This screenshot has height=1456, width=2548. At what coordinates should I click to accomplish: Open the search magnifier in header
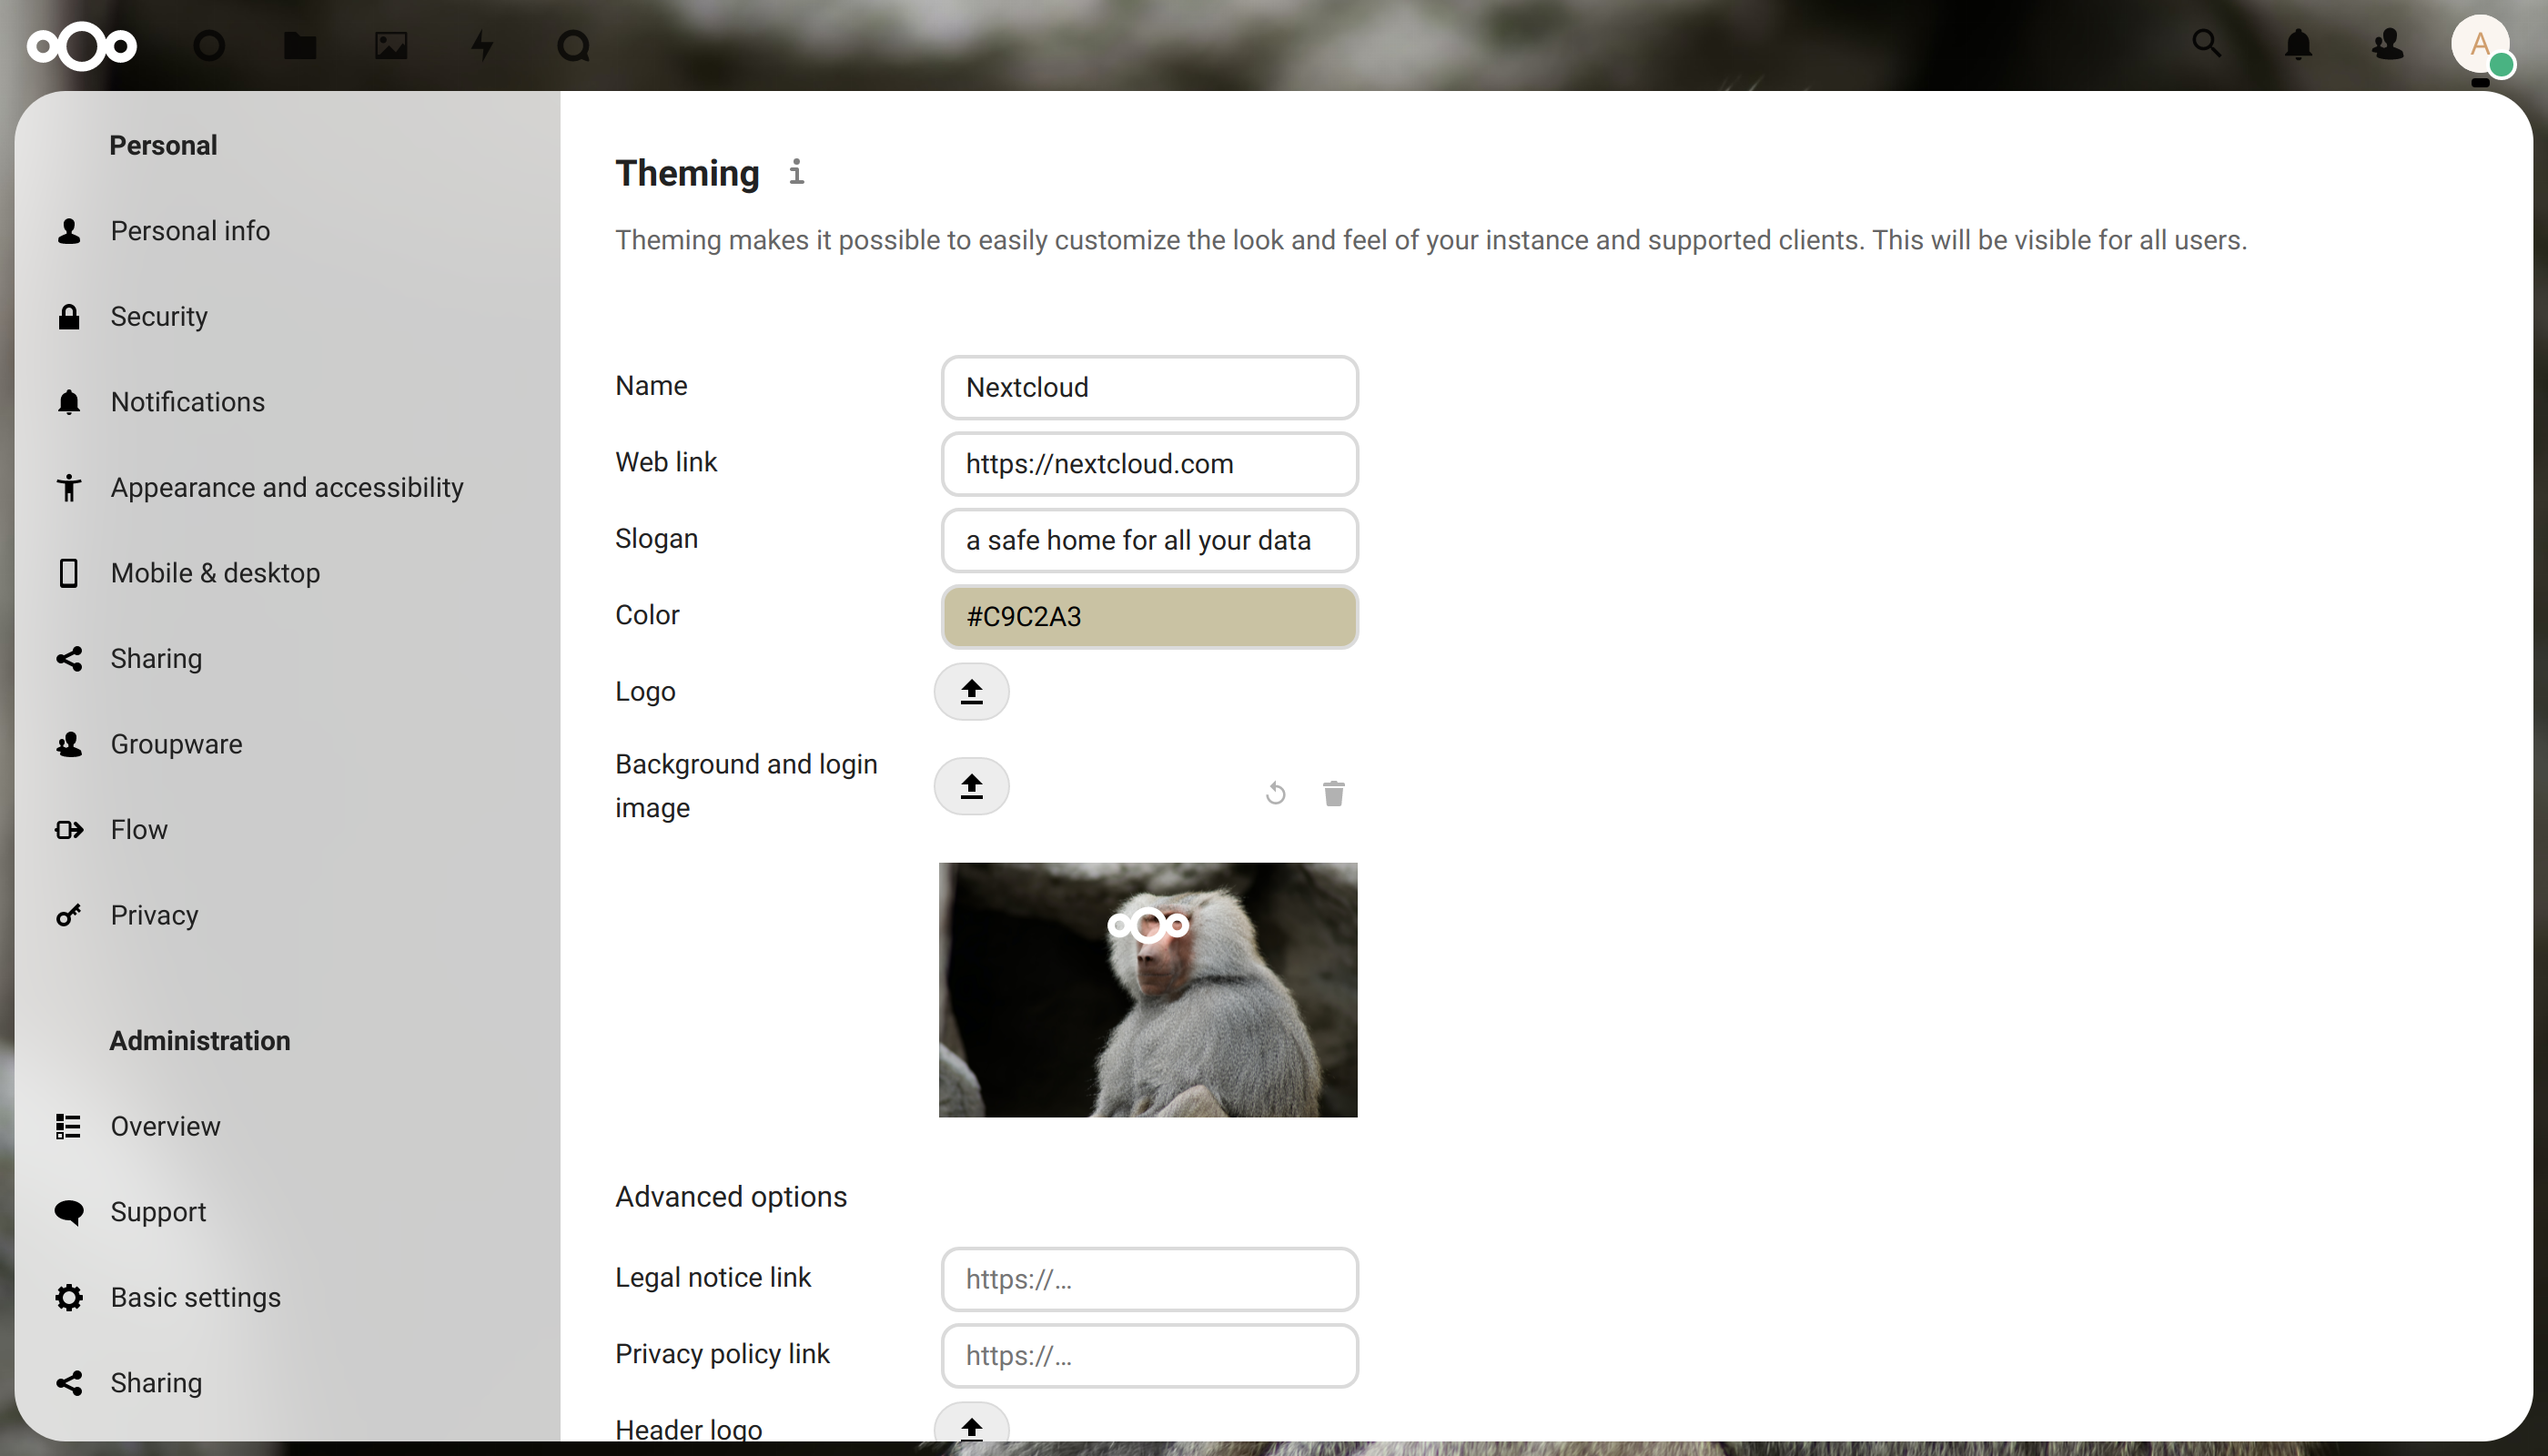pyautogui.click(x=2206, y=43)
